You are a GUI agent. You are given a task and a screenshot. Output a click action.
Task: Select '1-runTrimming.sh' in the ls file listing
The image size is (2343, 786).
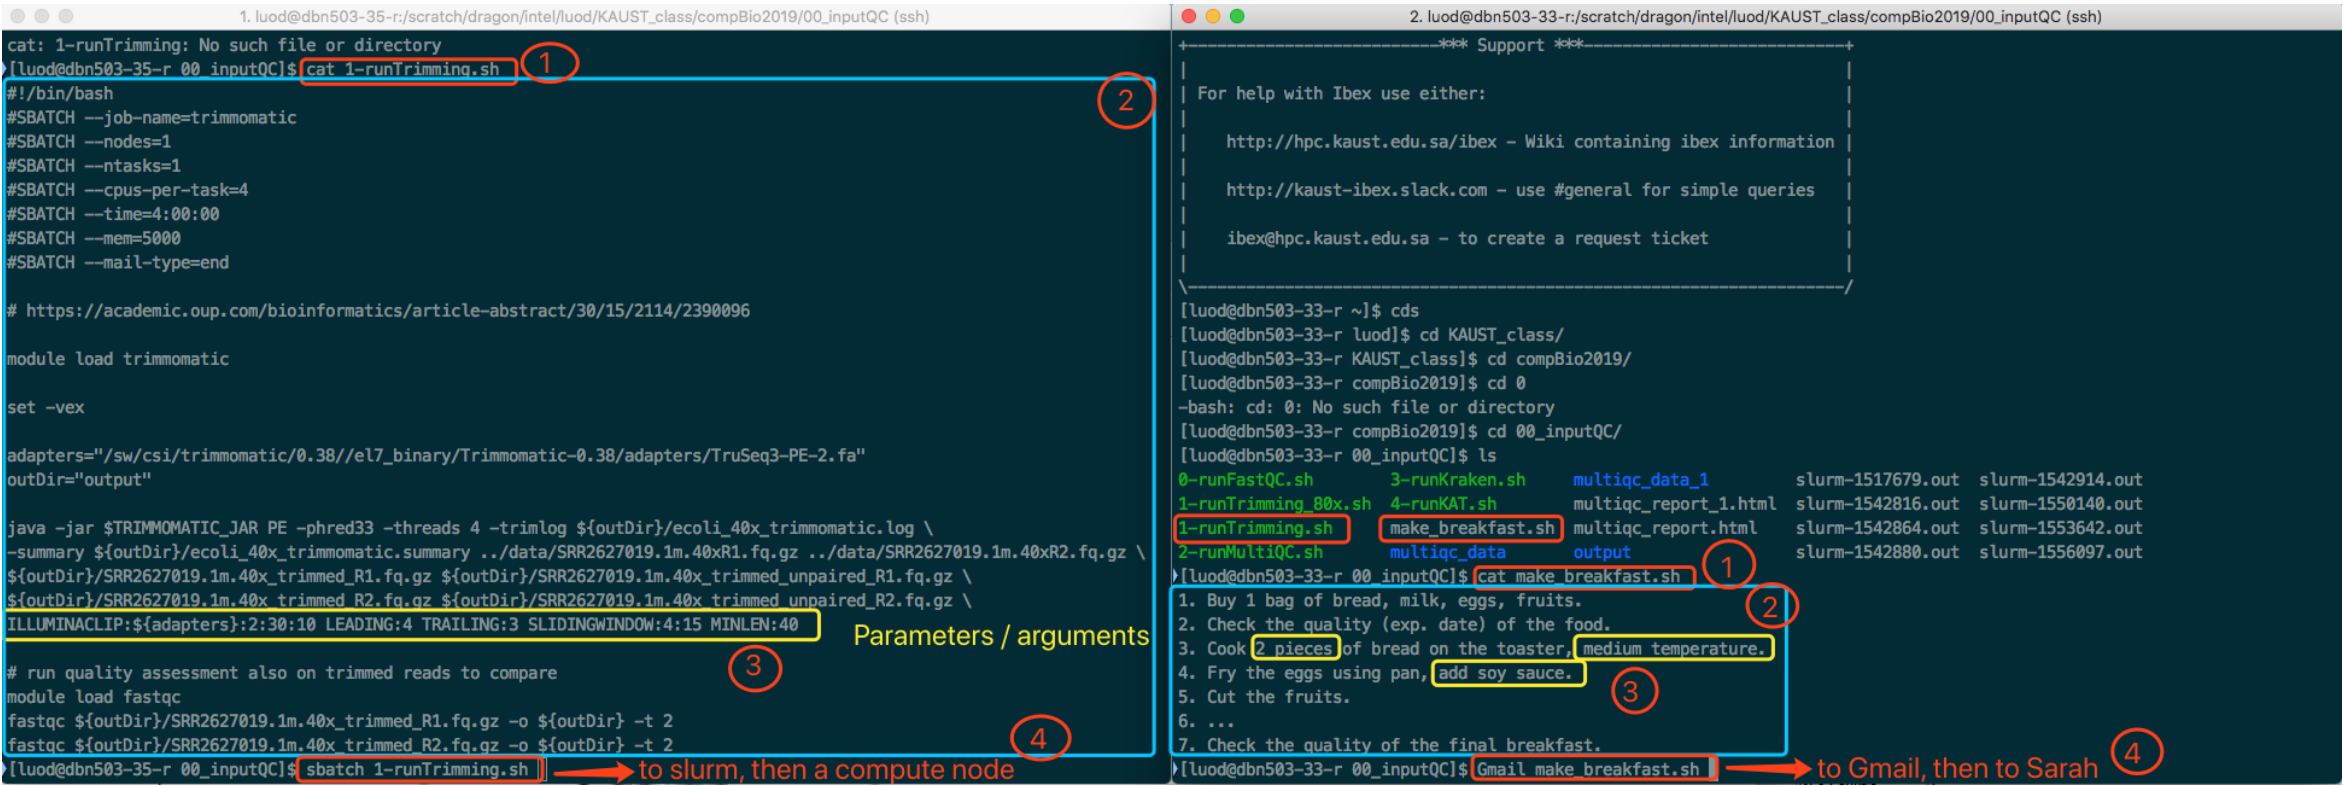(1256, 528)
